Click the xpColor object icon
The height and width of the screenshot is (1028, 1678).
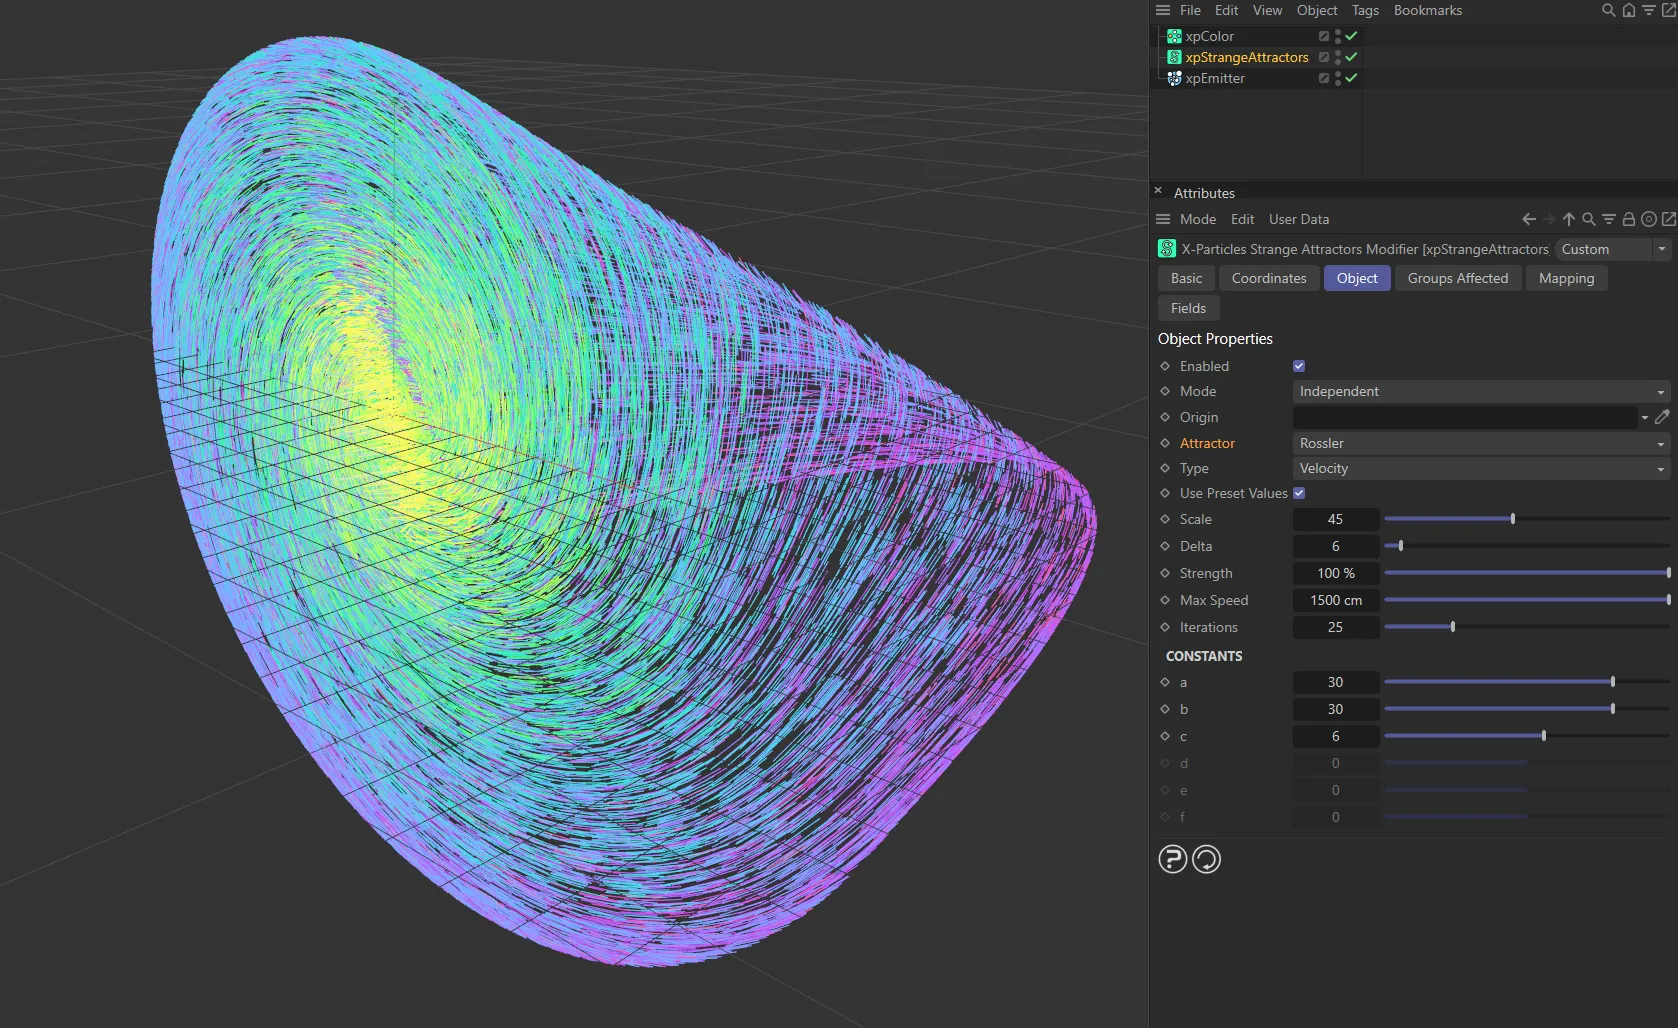(1174, 36)
